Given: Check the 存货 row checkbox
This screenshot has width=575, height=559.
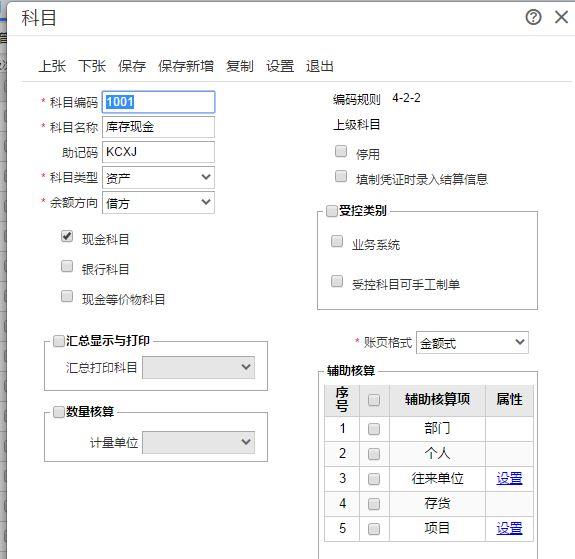Looking at the screenshot, I should [374, 504].
